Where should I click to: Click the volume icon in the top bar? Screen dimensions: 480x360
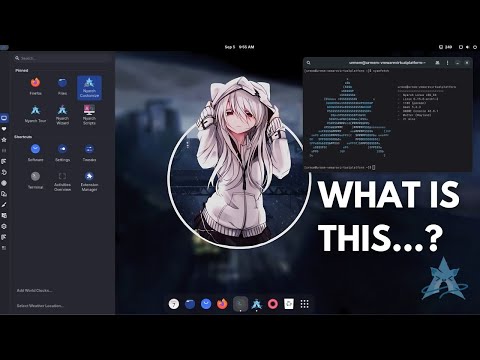(468, 47)
